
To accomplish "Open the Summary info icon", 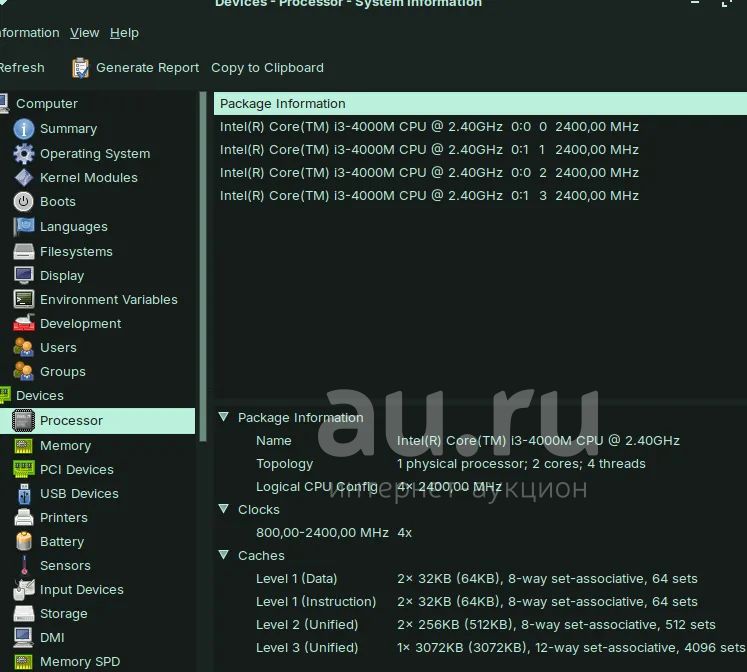I will click(23, 129).
